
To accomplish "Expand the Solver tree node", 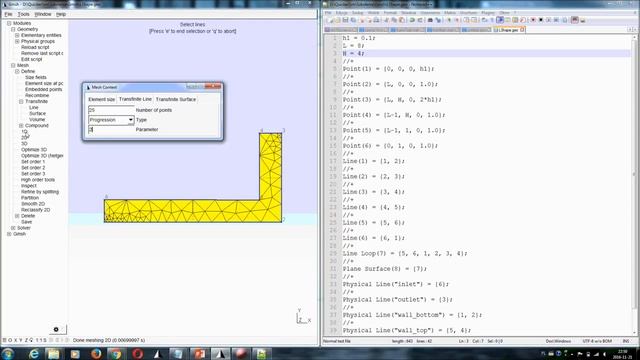I will pos(13,228).
